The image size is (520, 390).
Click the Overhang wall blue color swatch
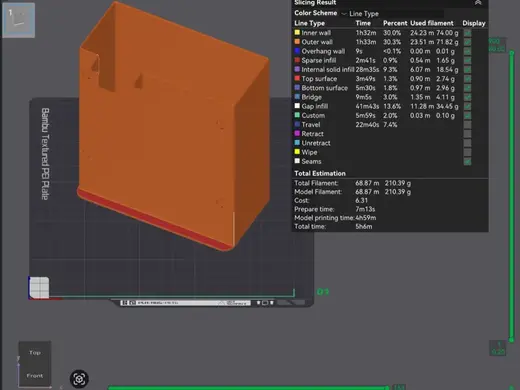[x=297, y=51]
